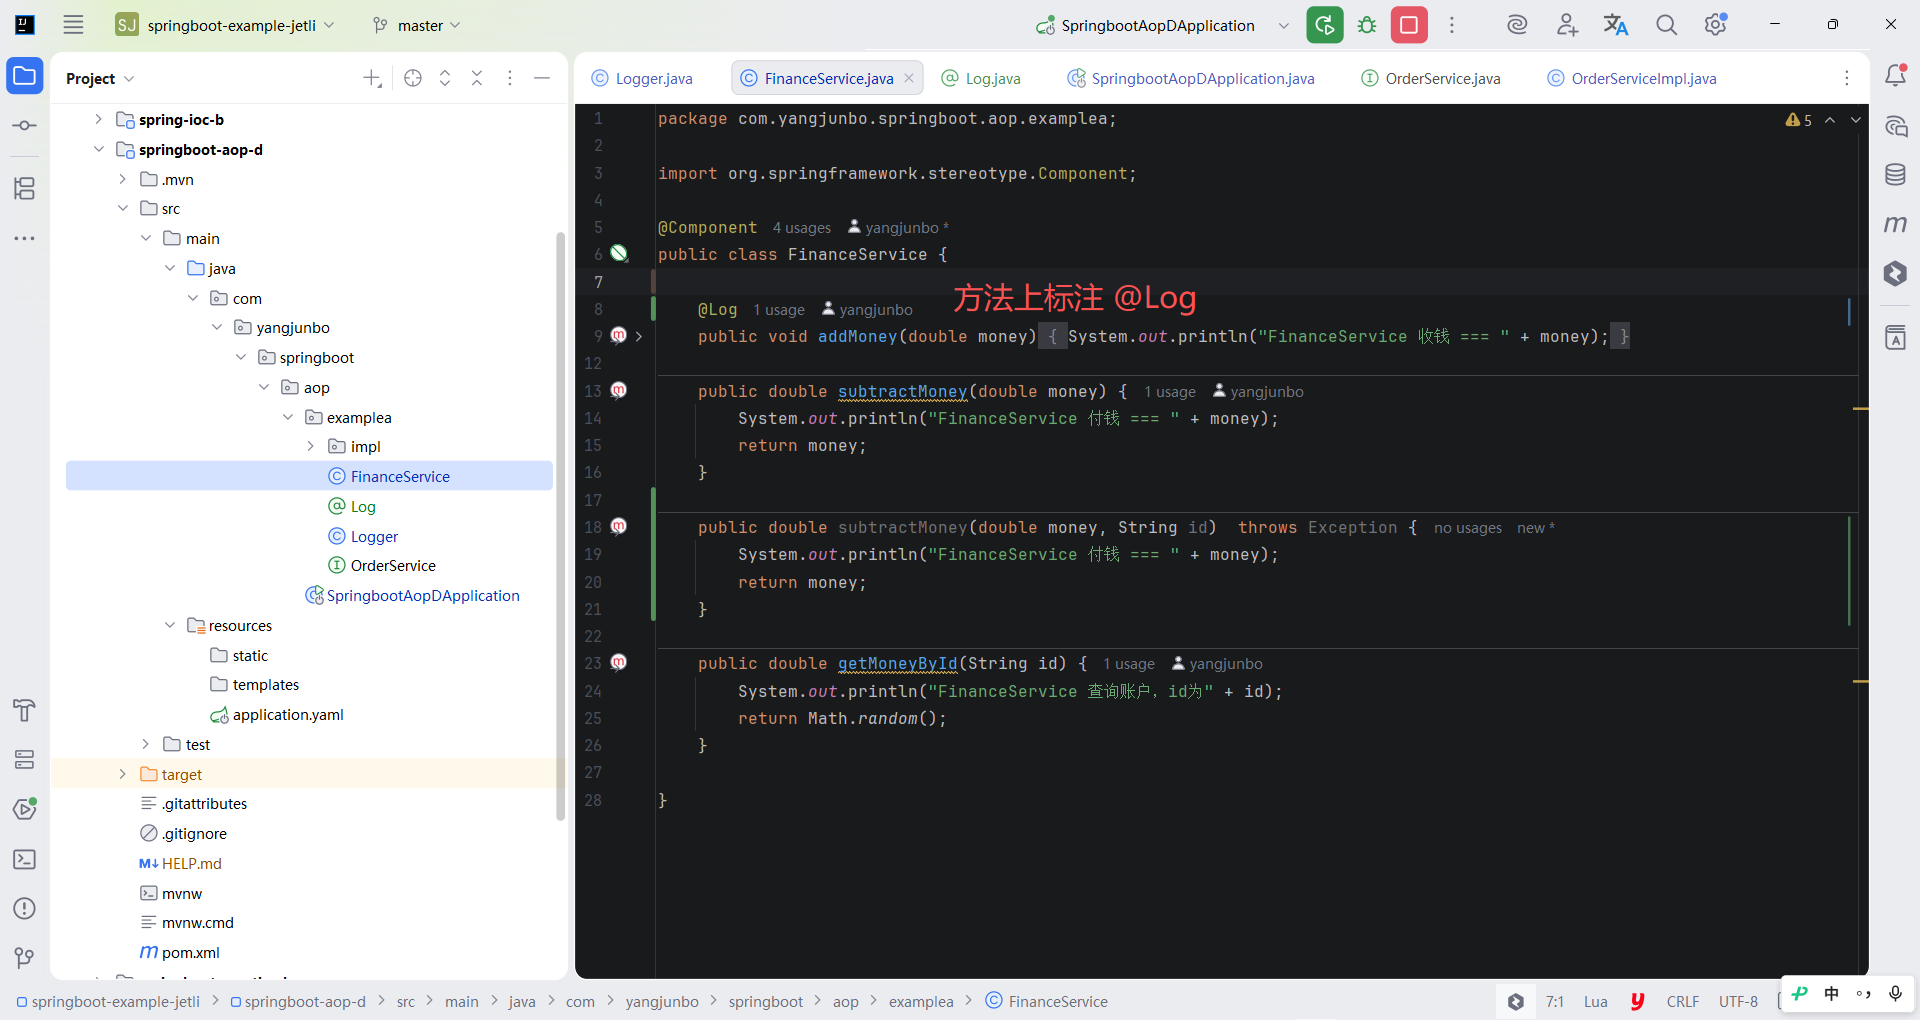Screen dimensions: 1920x1020
Task: Open springboot-example-jetli project dropdown
Action: (225, 25)
